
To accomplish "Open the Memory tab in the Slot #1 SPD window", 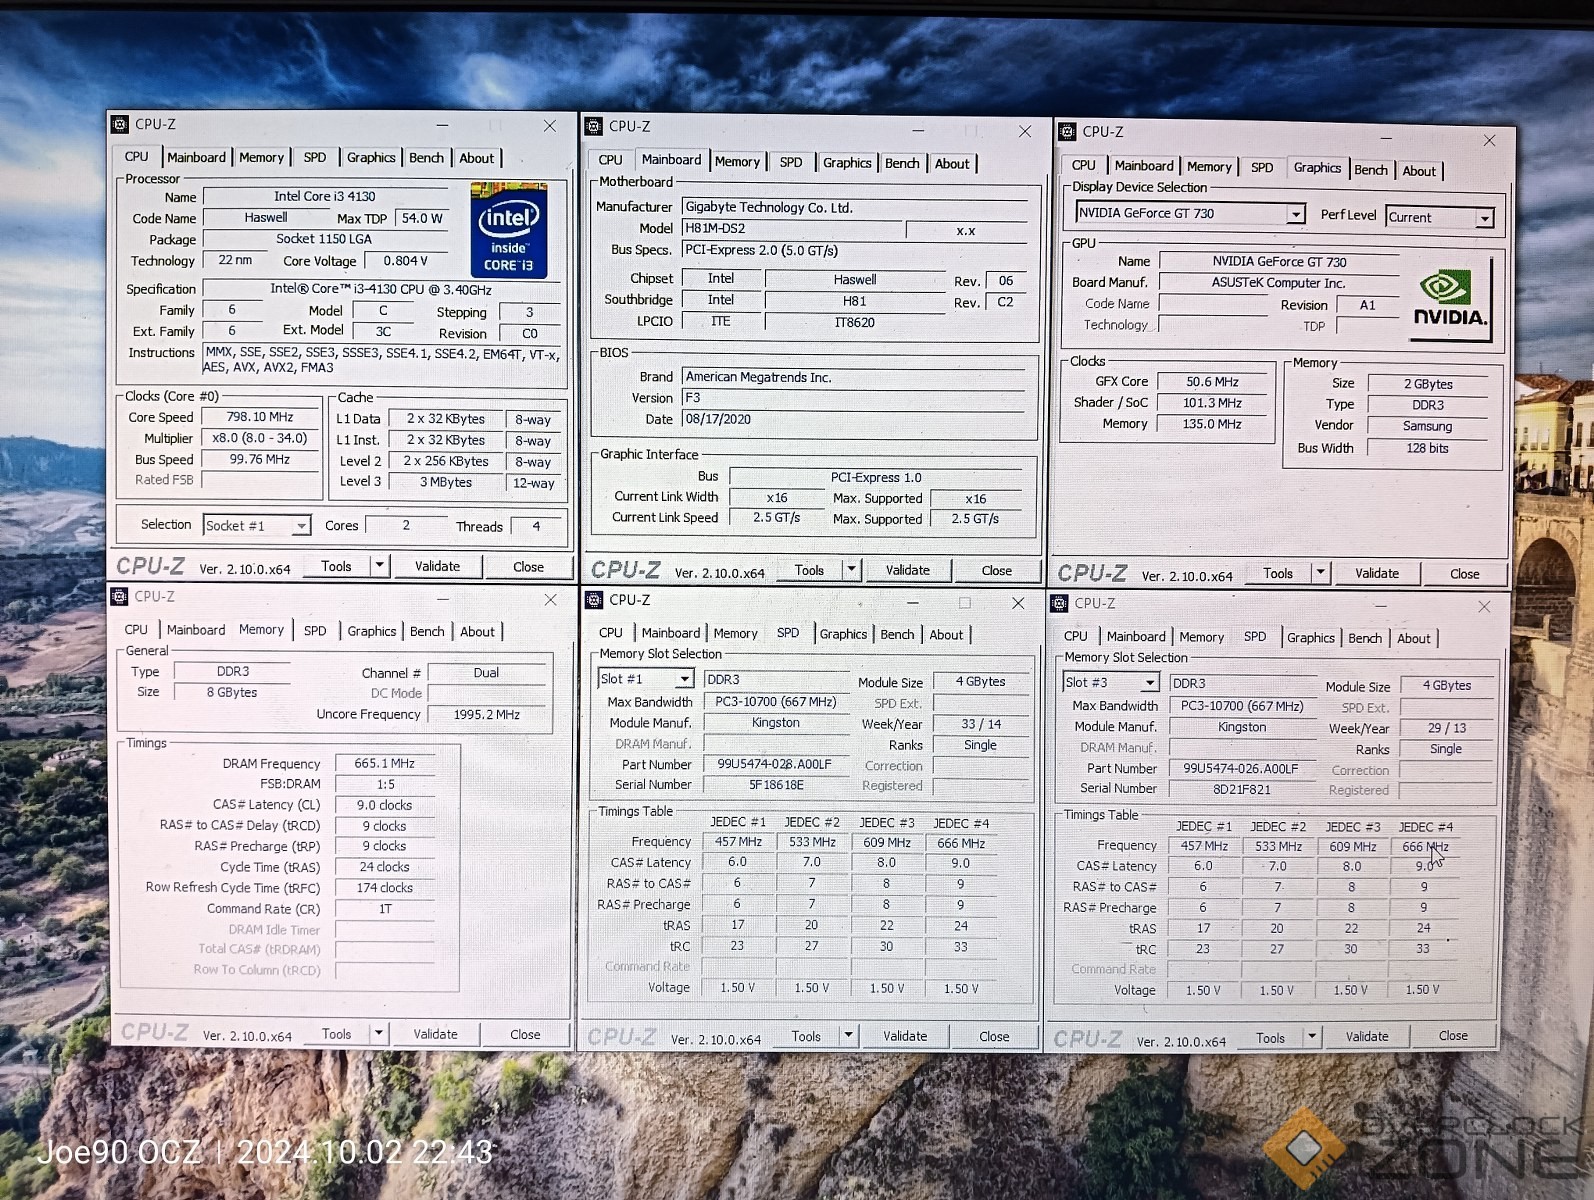I will (x=735, y=634).
